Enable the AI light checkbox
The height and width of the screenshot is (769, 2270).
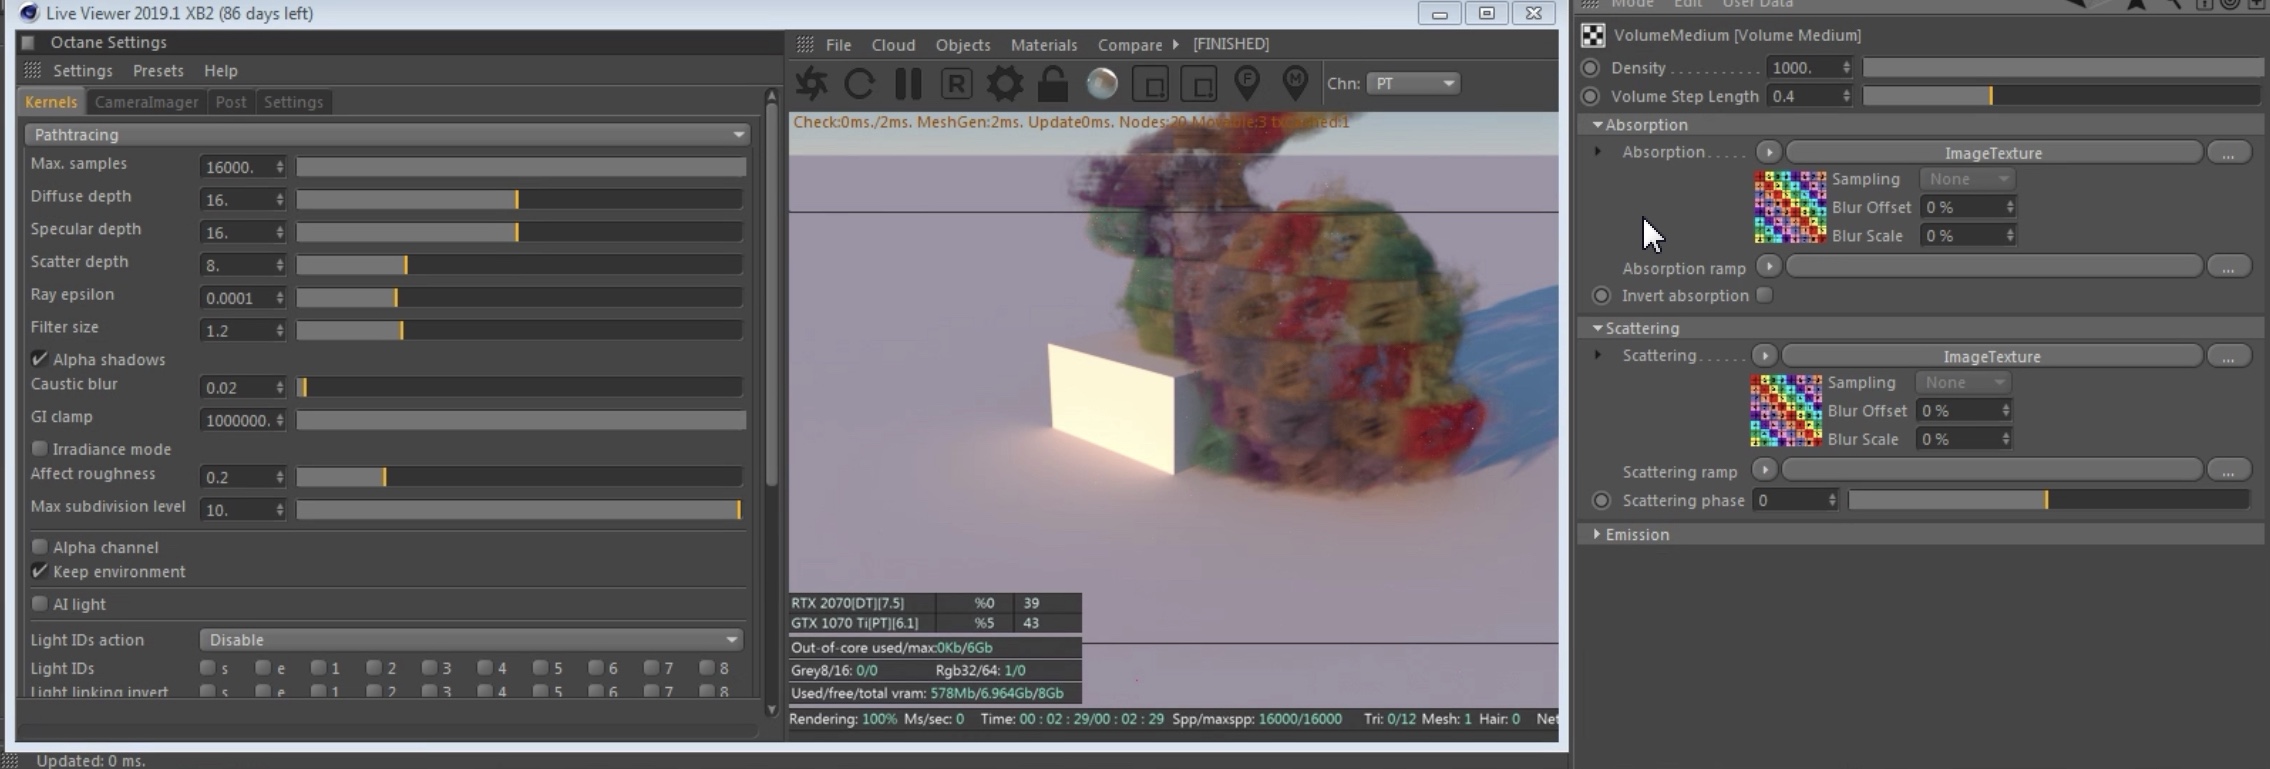coord(40,604)
